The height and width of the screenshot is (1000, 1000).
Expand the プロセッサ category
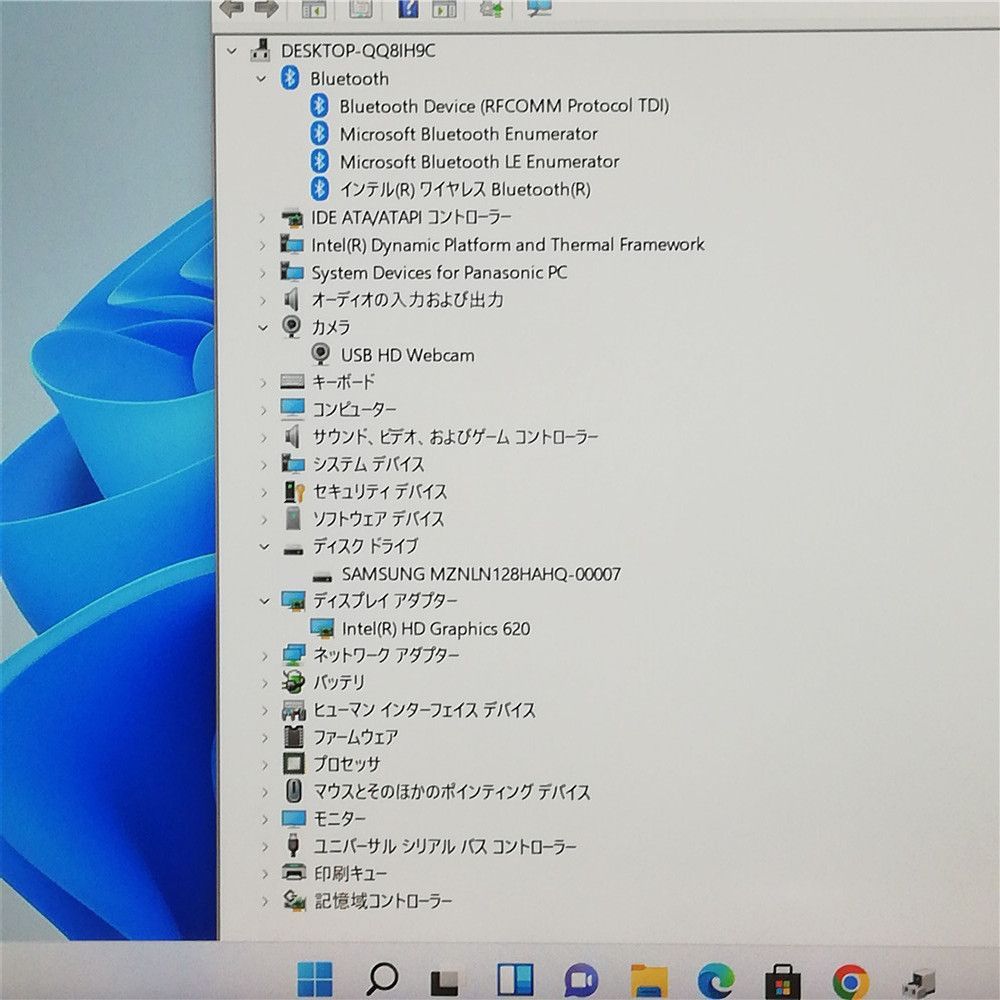tap(265, 764)
